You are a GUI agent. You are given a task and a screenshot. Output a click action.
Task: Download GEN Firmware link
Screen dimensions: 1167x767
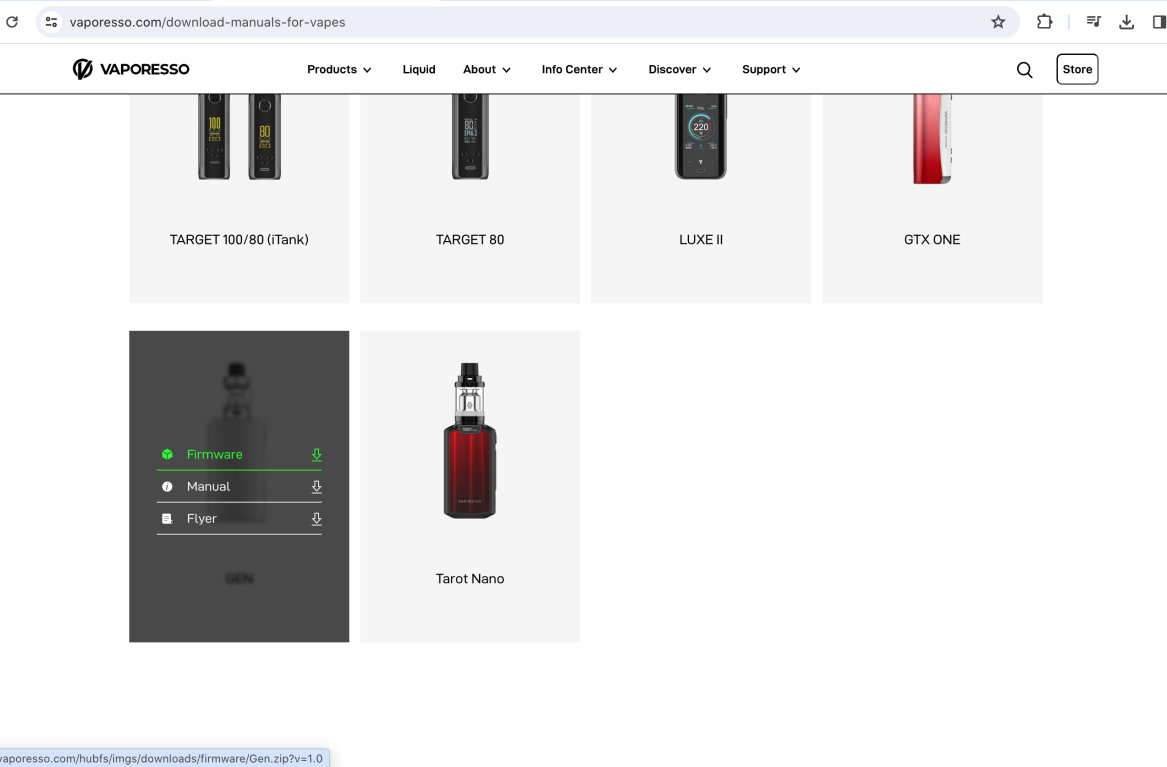pos(239,455)
